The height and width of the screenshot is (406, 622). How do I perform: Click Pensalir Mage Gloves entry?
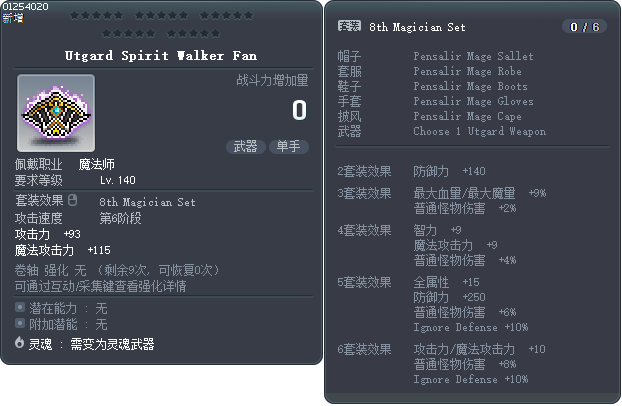click(473, 102)
